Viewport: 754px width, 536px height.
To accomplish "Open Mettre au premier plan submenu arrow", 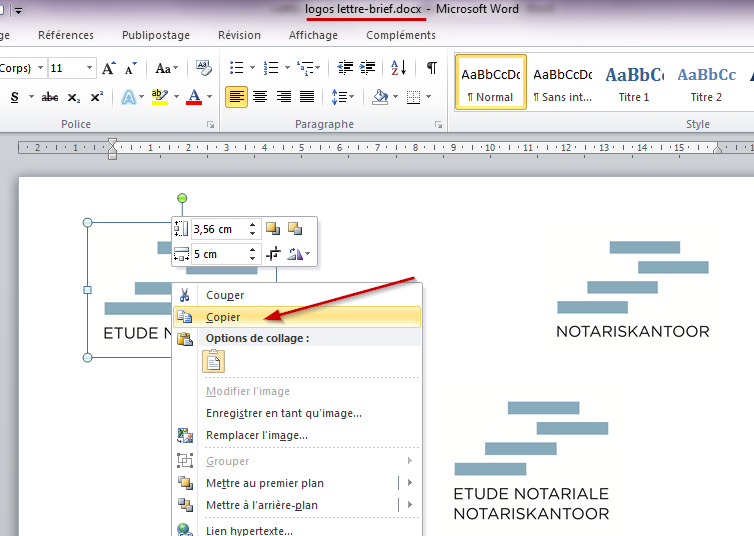I will [x=410, y=483].
